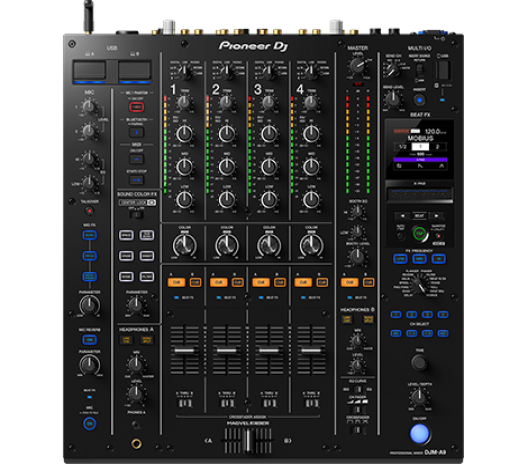Adjust the channel 1 Trim knob
The width and height of the screenshot is (528, 464).
(184, 102)
